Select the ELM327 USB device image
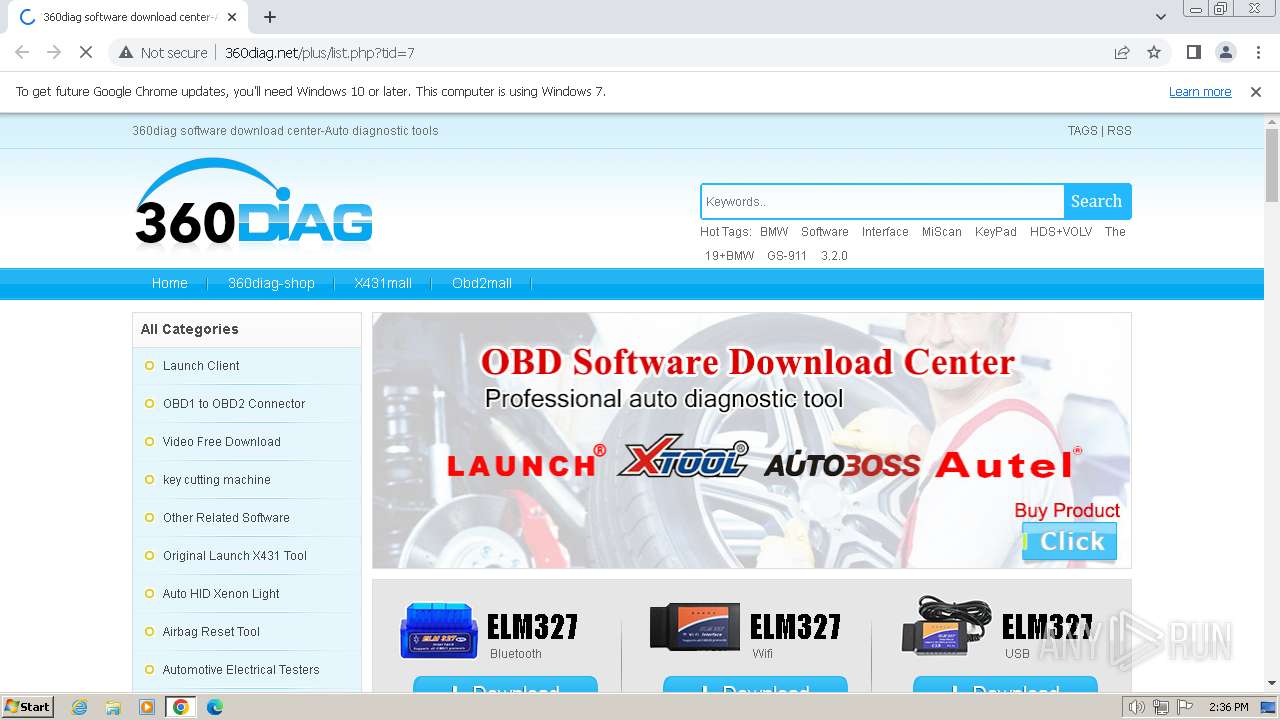The width and height of the screenshot is (1280, 720). tap(946, 626)
